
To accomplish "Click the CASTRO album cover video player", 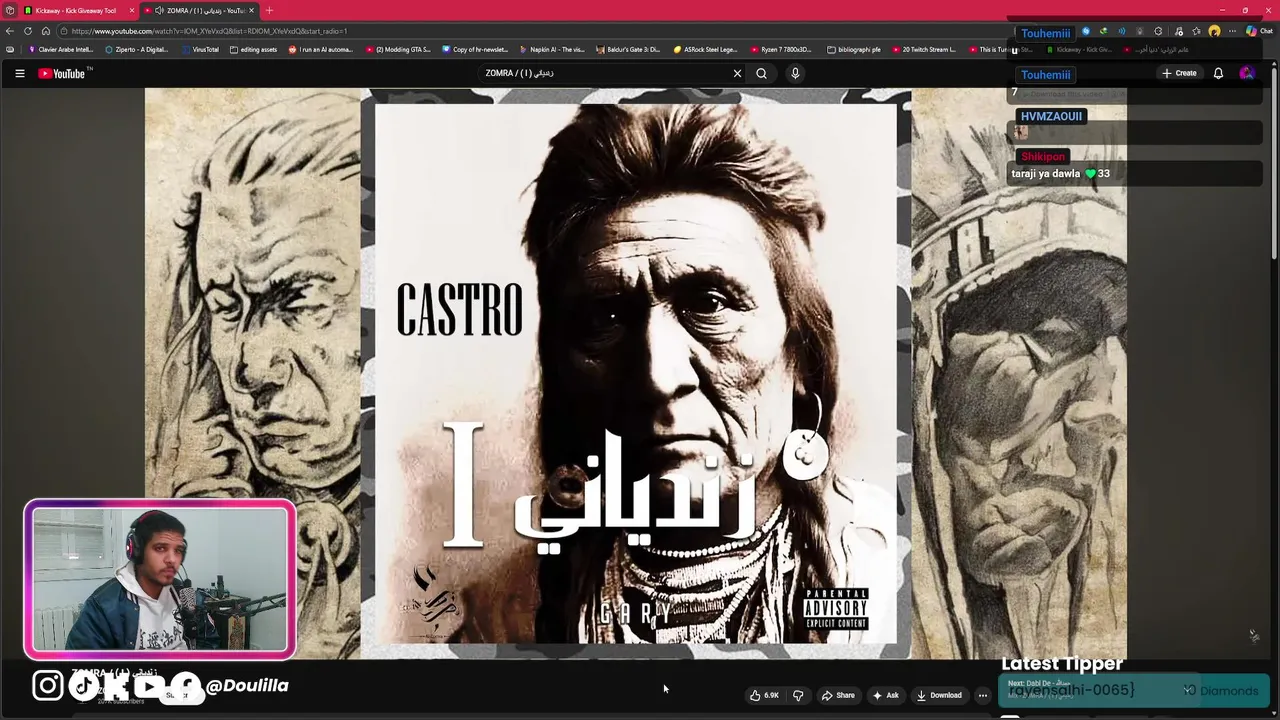I will (636, 373).
